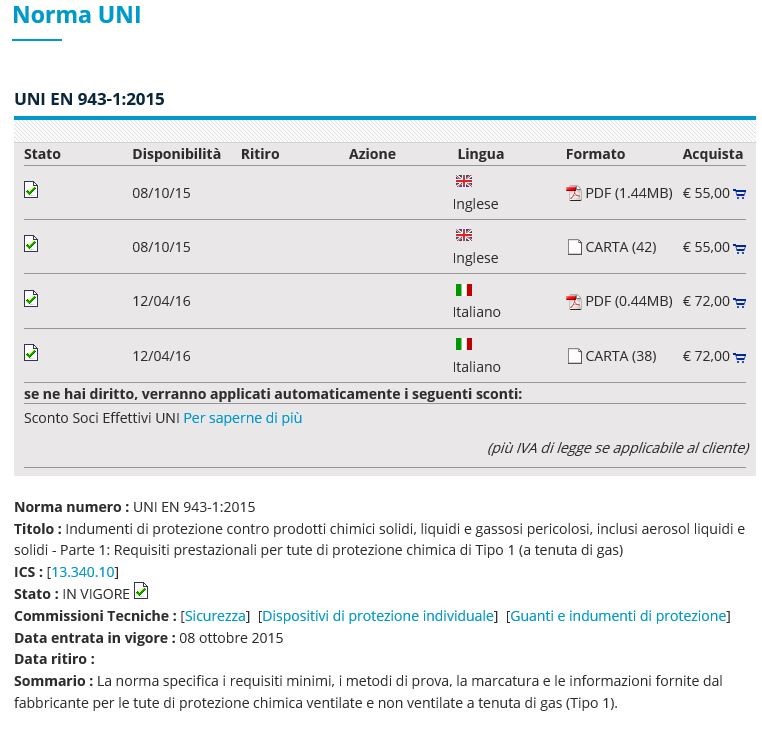Click the IN VIGORE status checkmark
Screen dimensions: 762x736
141,591
